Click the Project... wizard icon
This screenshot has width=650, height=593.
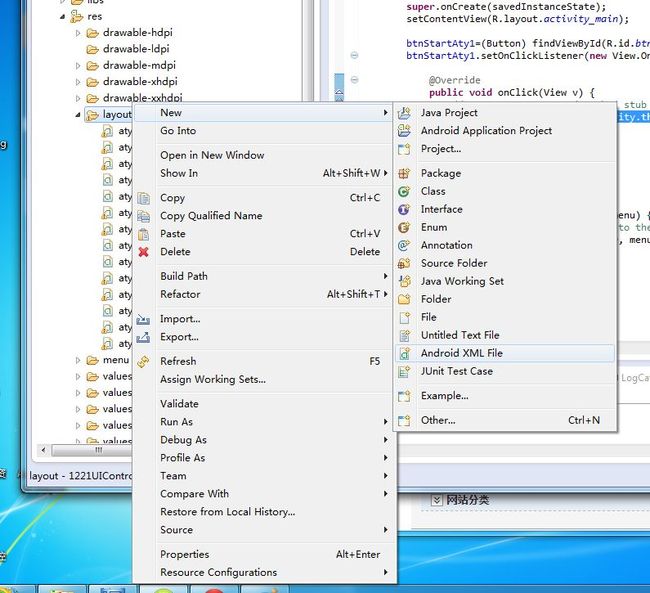pos(404,149)
